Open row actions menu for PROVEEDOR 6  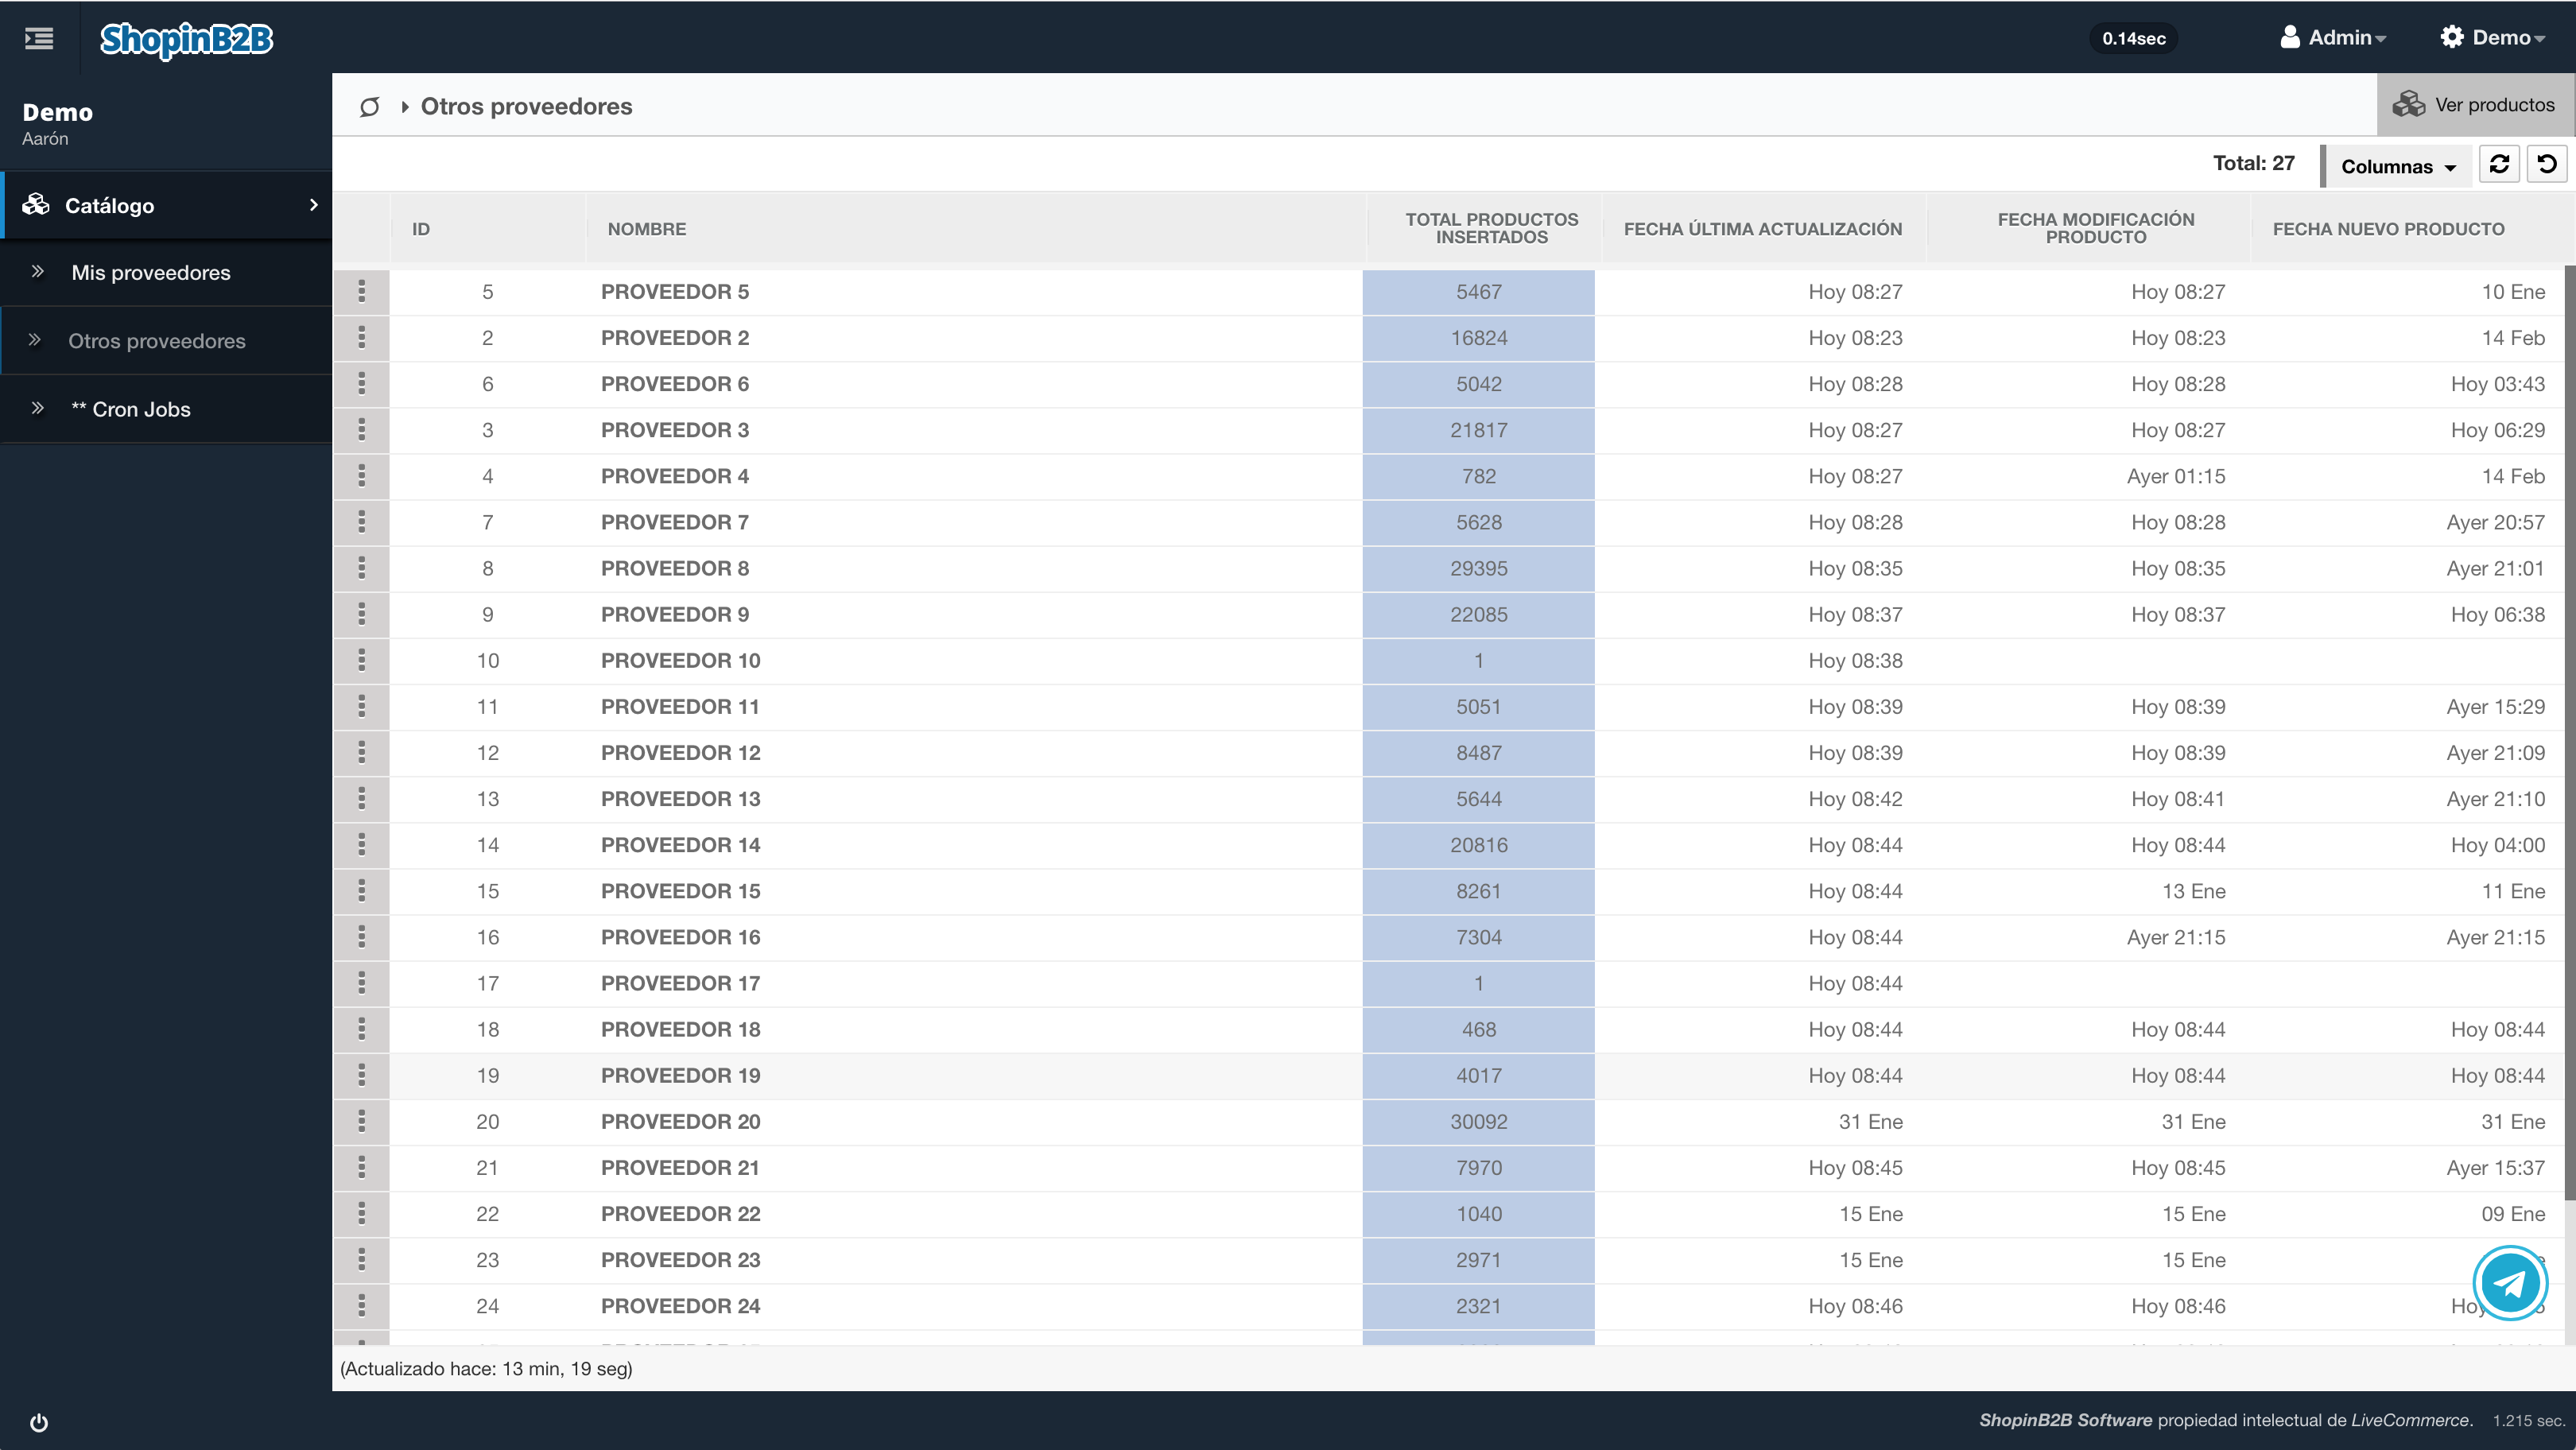[x=362, y=384]
